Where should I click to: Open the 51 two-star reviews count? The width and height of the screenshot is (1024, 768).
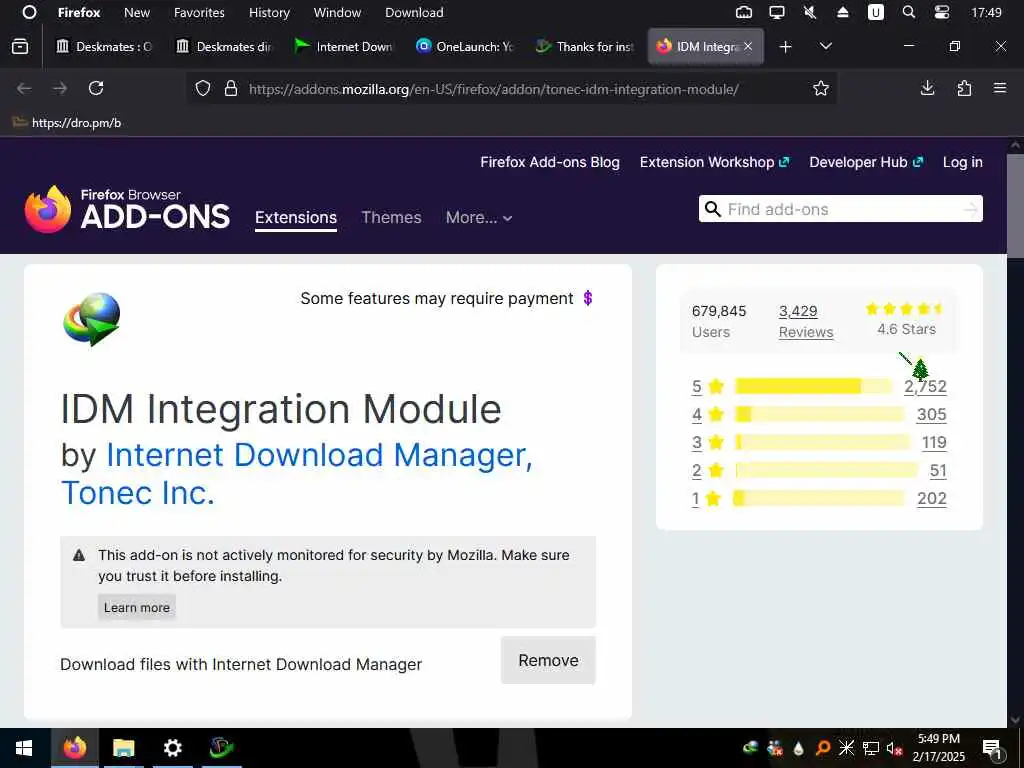[938, 470]
